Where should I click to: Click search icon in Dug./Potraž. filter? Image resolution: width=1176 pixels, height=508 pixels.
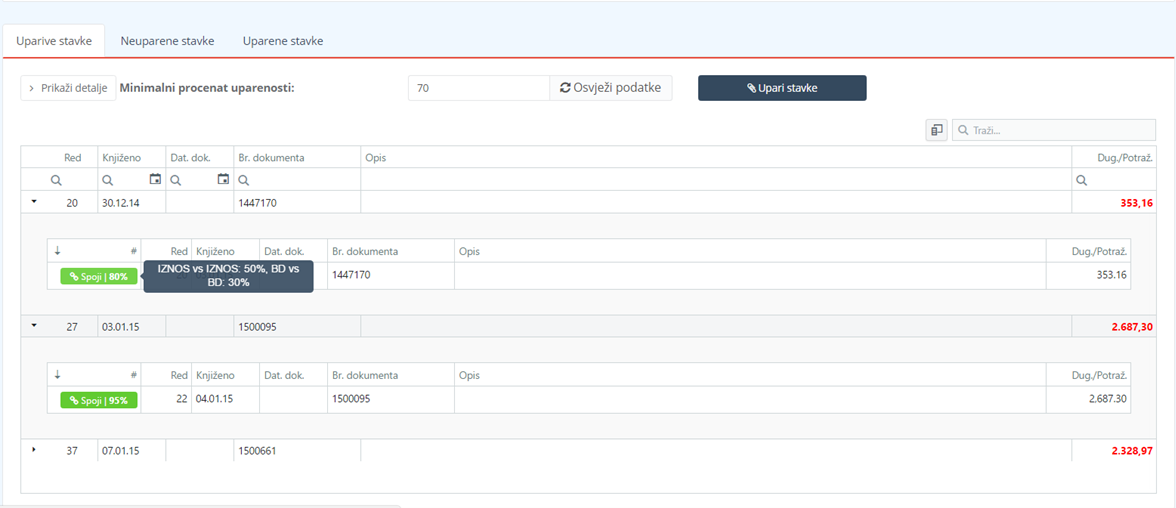pos(1081,180)
